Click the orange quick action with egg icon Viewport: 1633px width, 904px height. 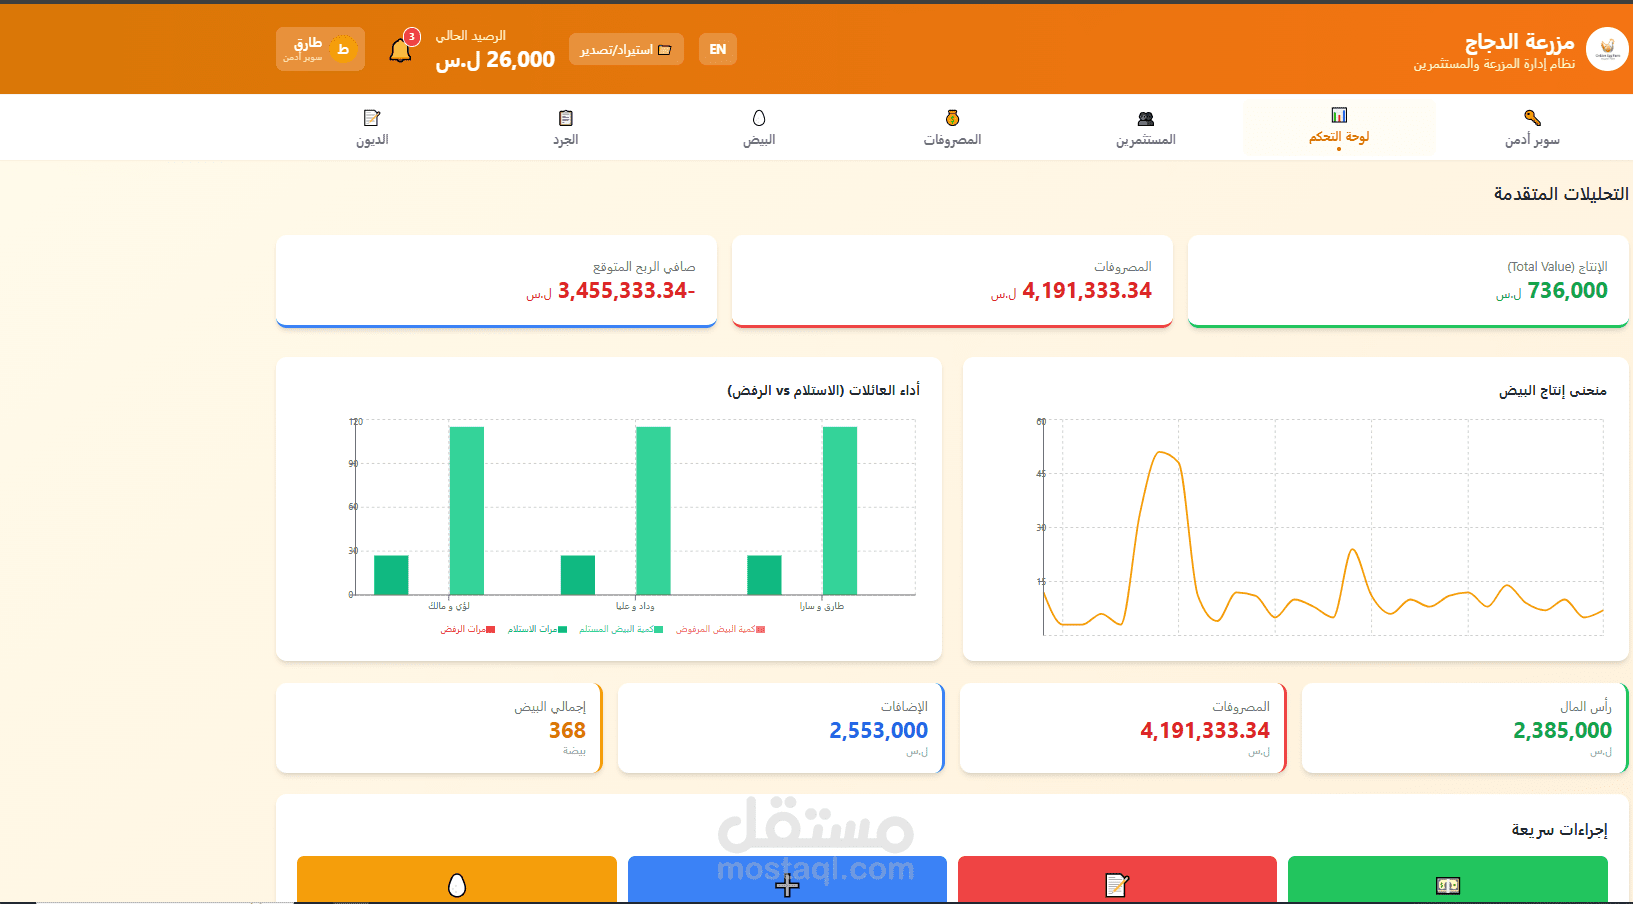click(457, 881)
